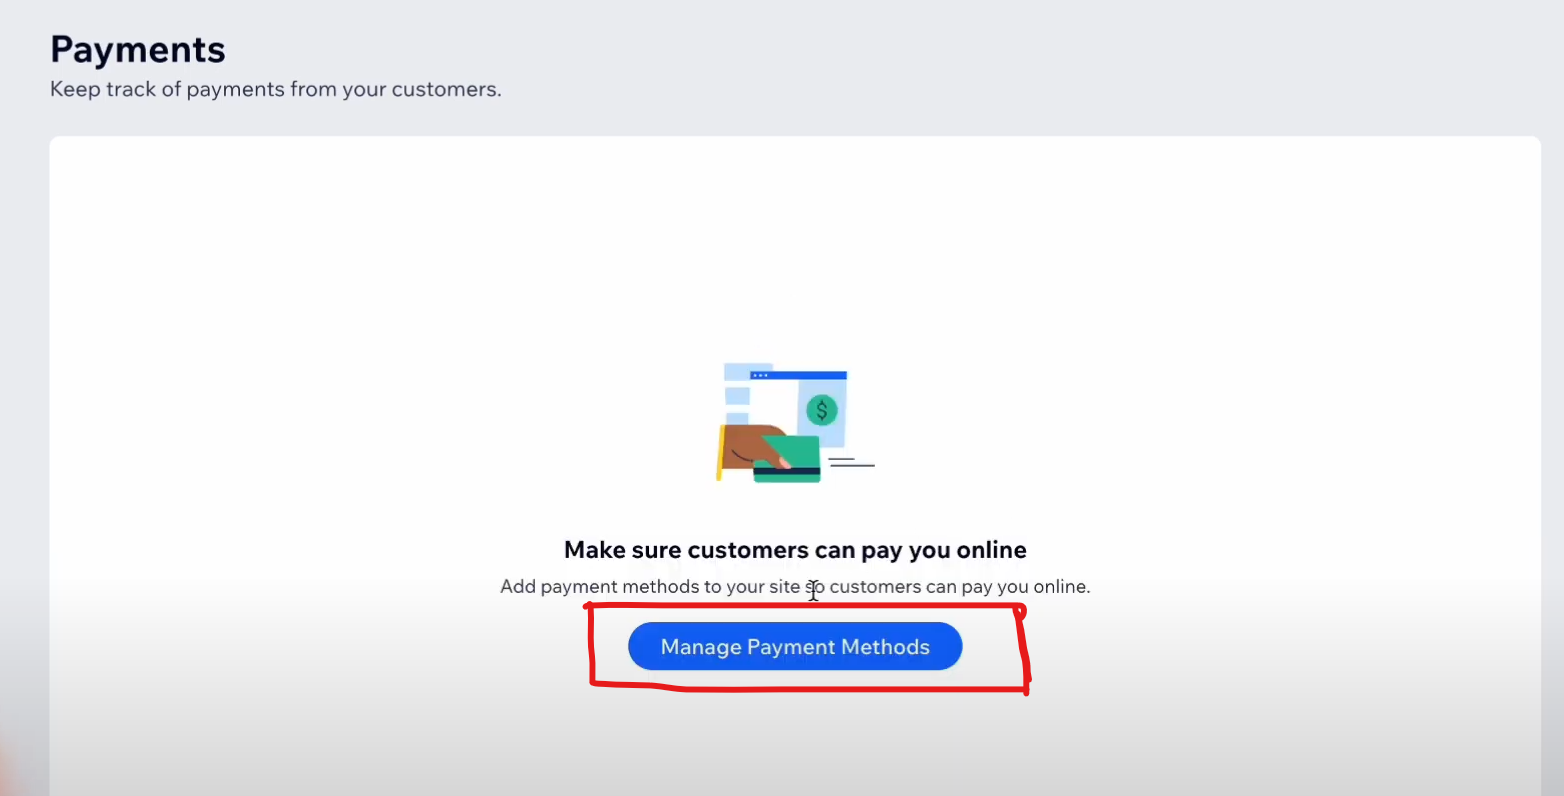Click the blue browser bar in illustration

click(x=798, y=375)
